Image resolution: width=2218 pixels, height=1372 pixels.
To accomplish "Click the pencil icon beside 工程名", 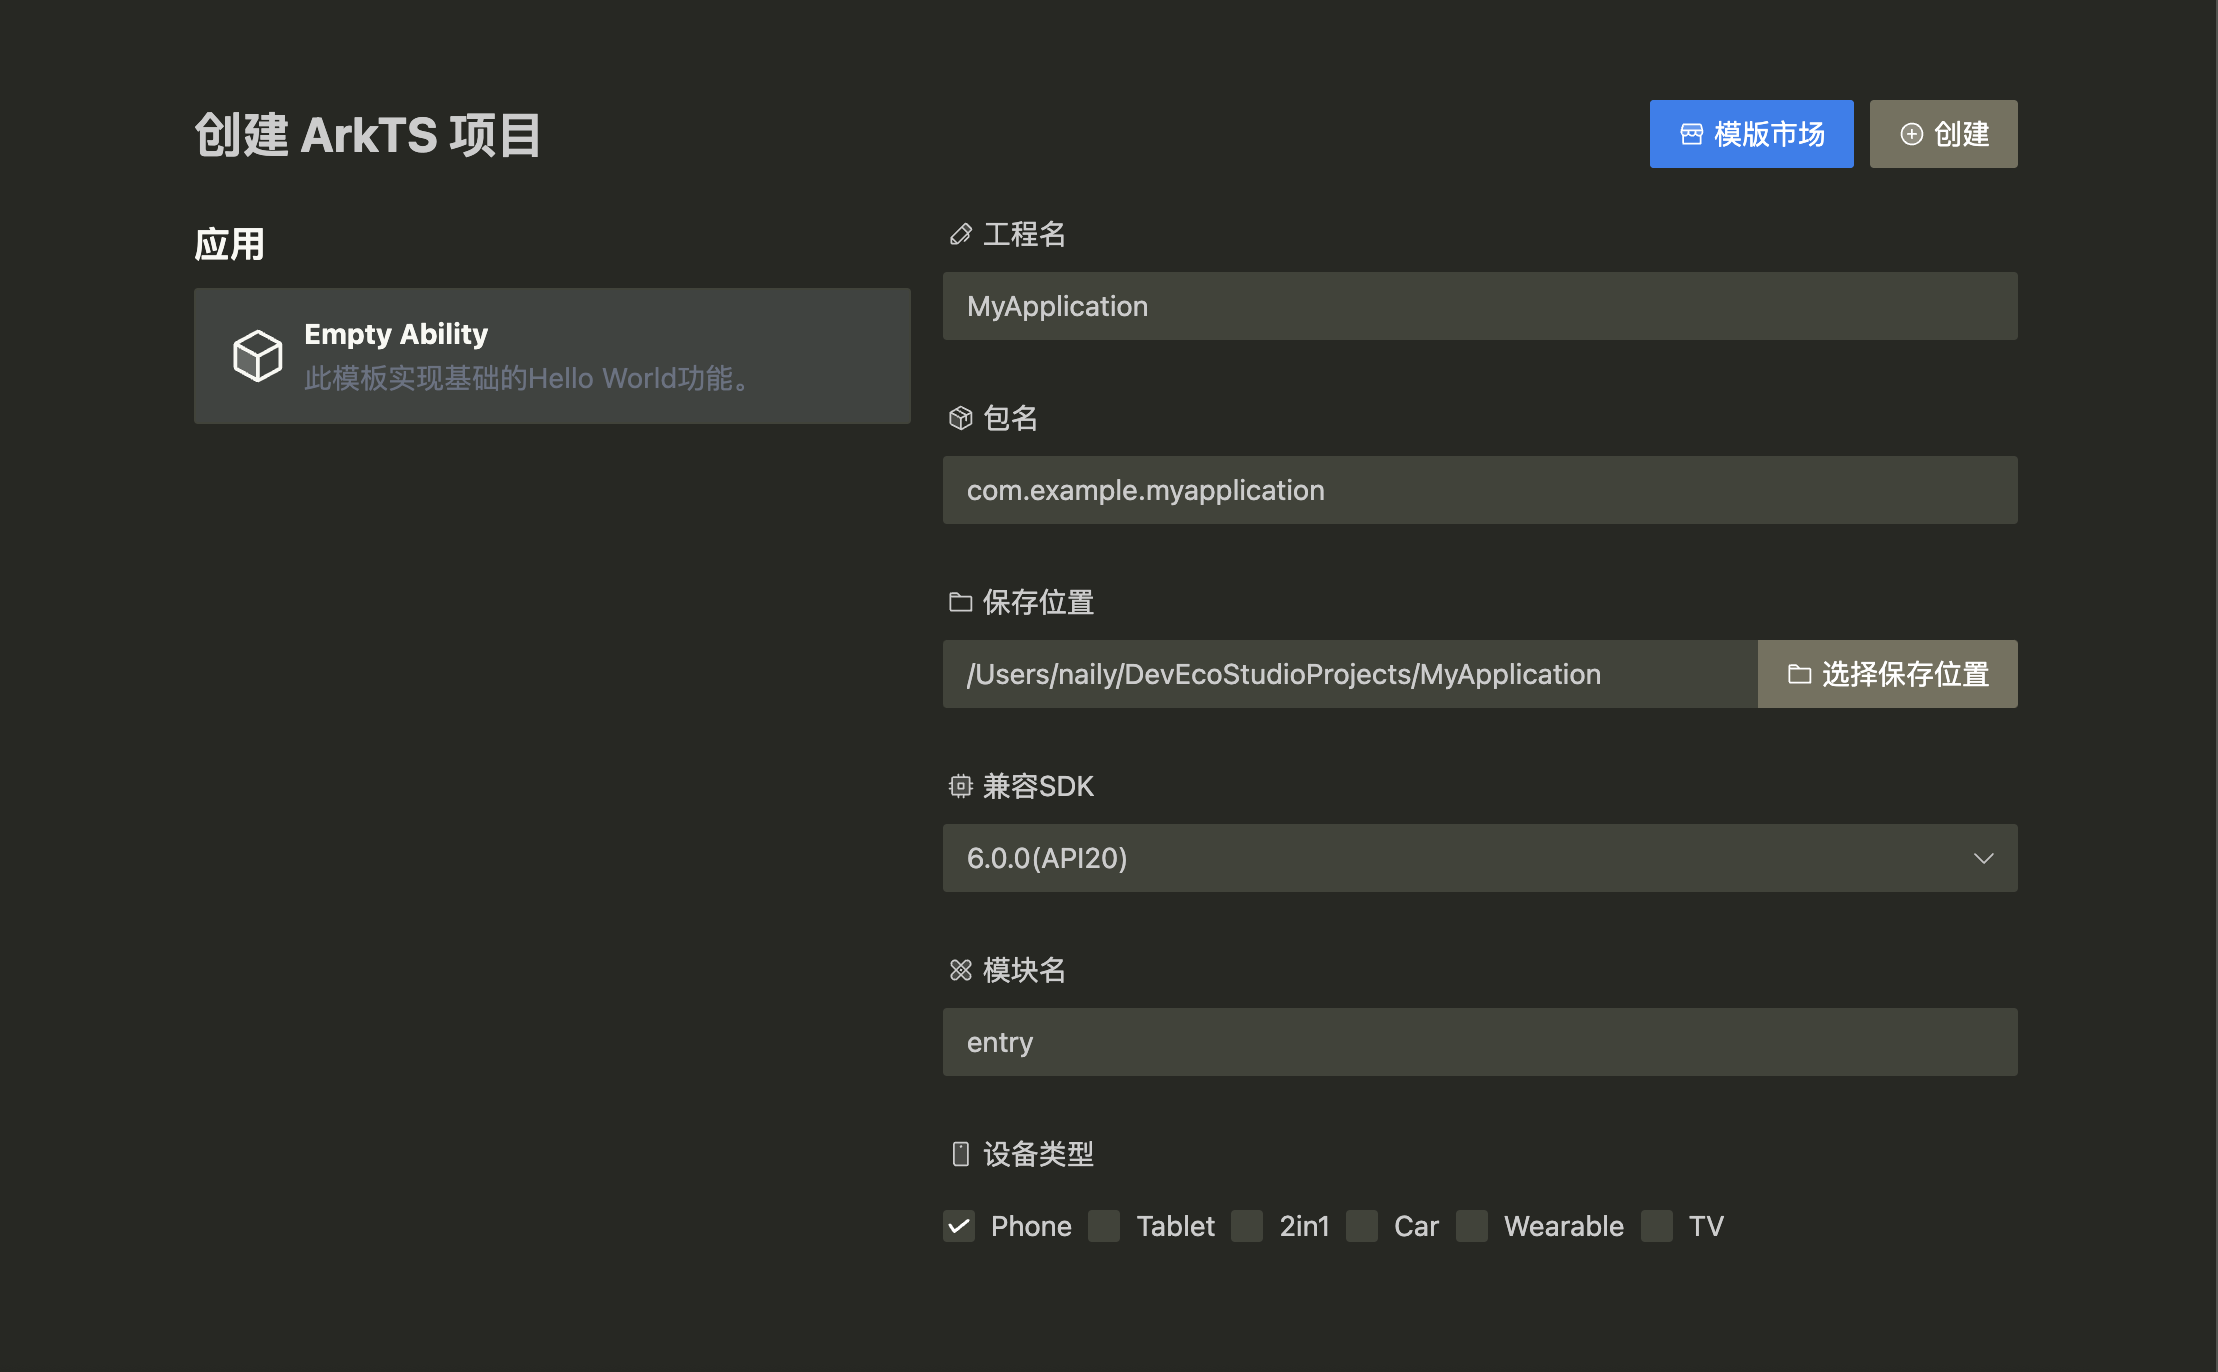I will [960, 235].
